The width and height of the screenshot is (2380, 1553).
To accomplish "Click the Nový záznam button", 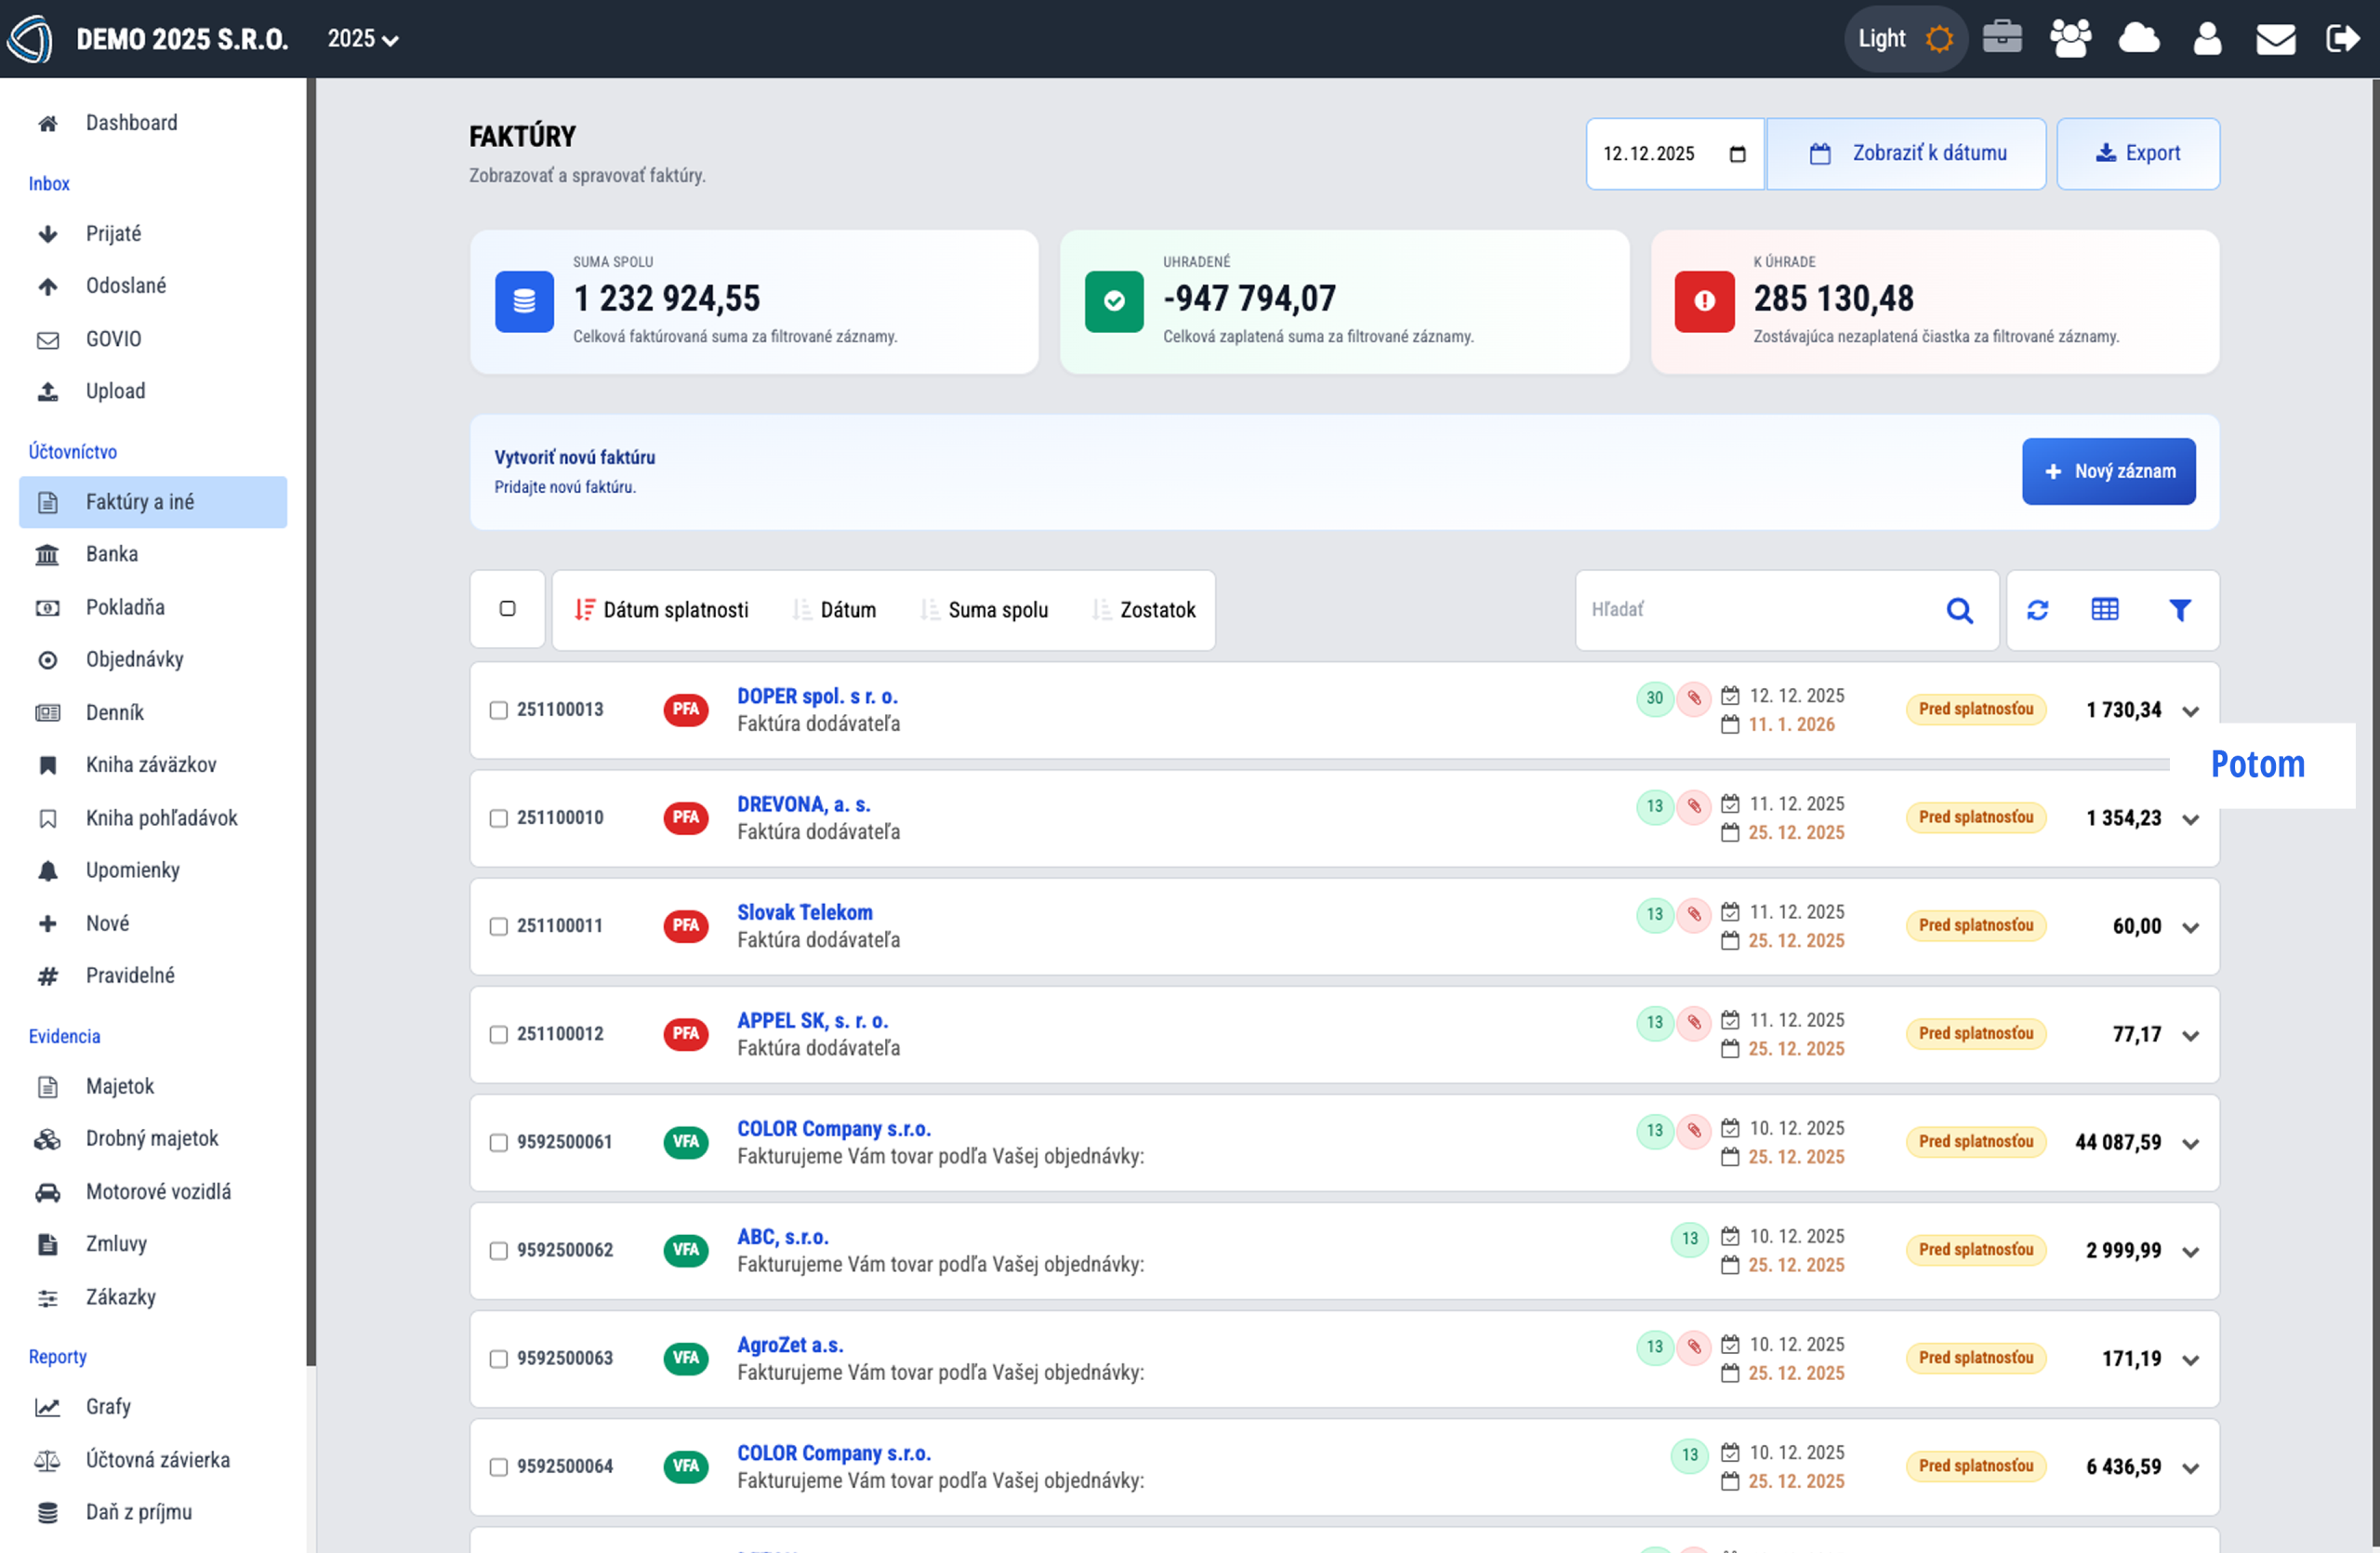I will tap(2108, 471).
